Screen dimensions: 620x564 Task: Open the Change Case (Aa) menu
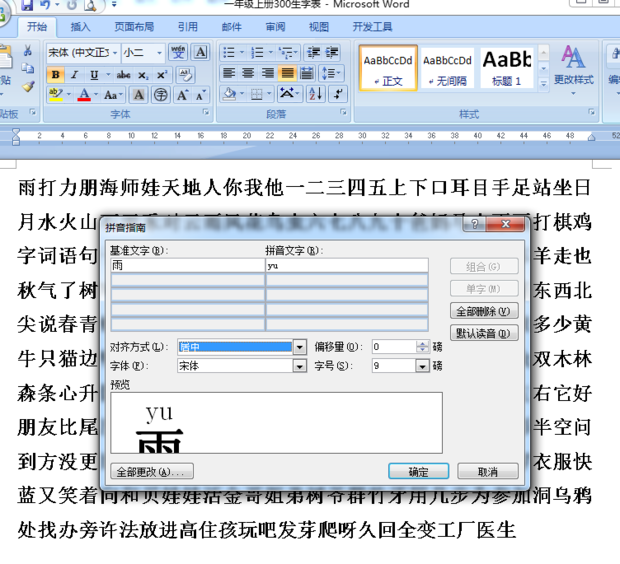coord(113,95)
